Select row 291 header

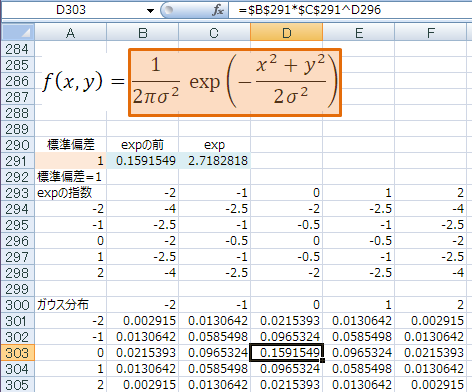(18, 161)
